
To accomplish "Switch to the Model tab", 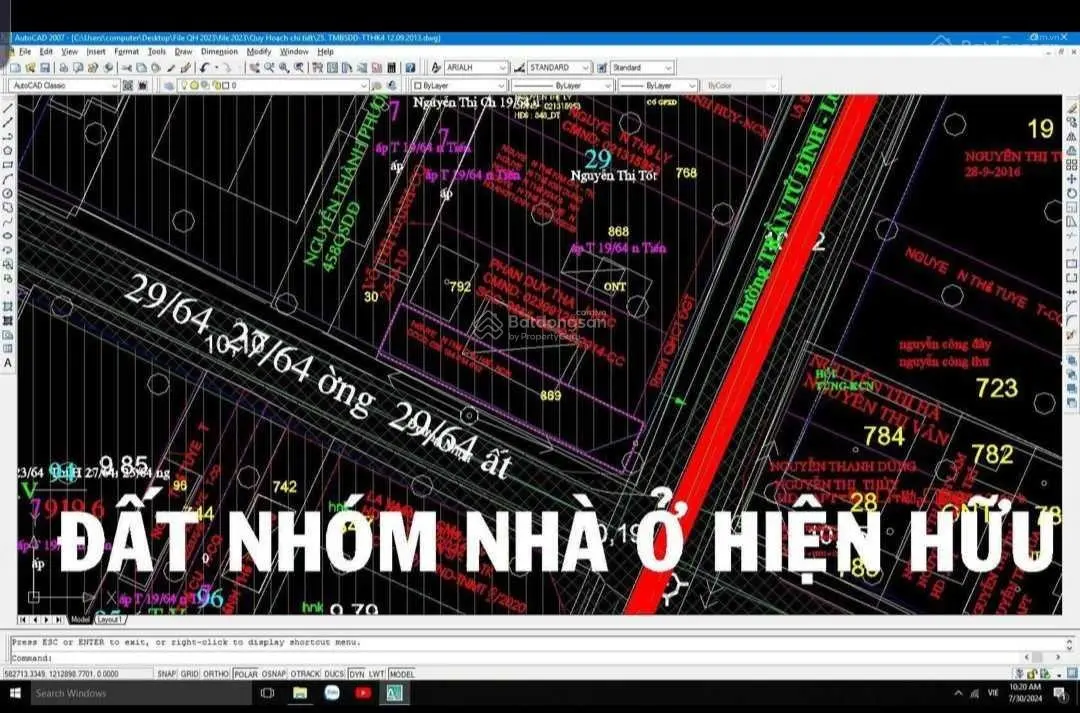I will (x=81, y=619).
